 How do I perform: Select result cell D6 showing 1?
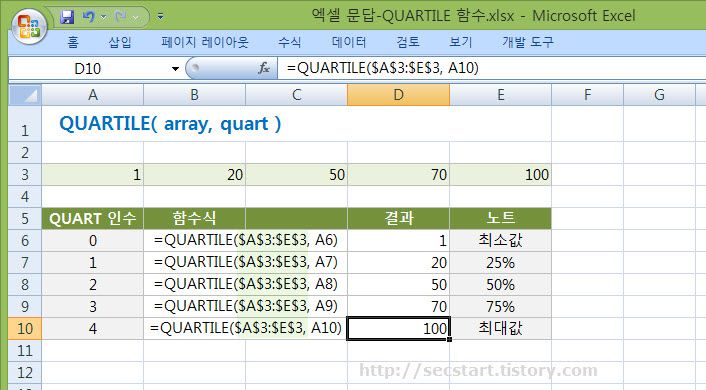pos(398,240)
